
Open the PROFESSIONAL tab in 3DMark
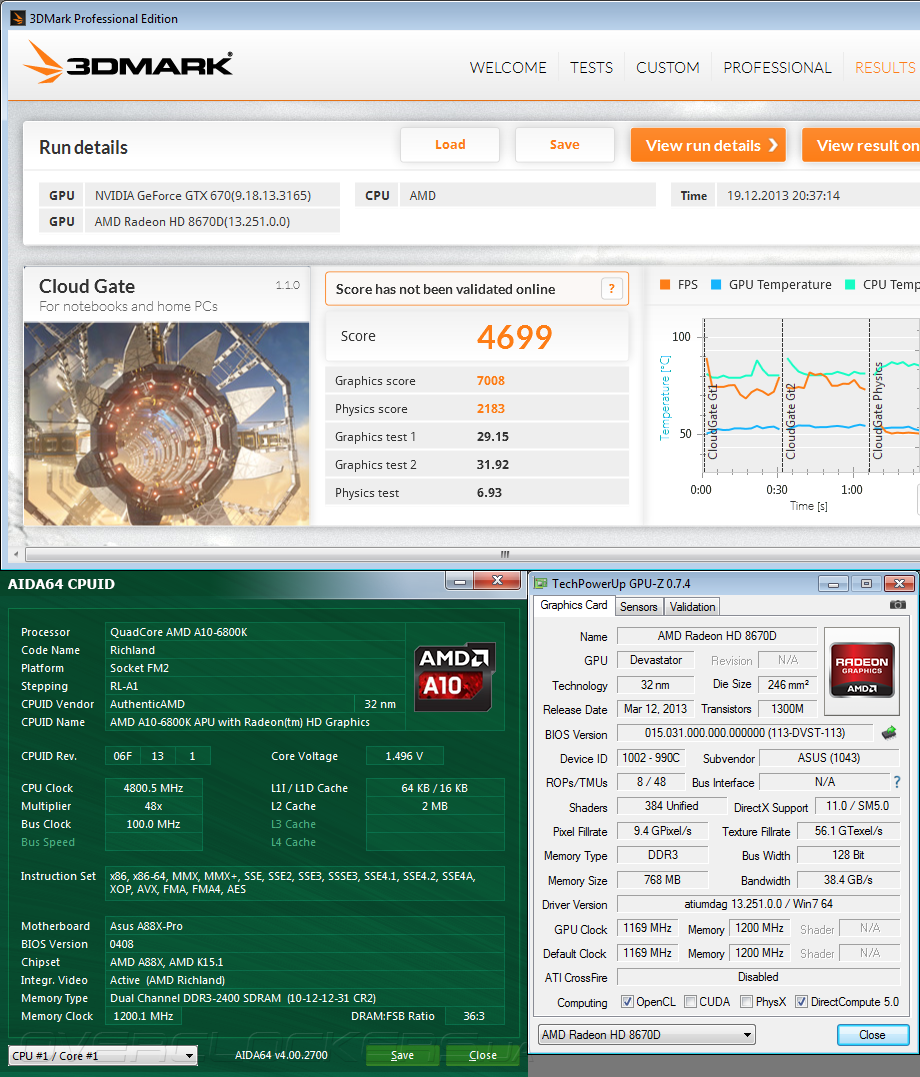pos(777,67)
